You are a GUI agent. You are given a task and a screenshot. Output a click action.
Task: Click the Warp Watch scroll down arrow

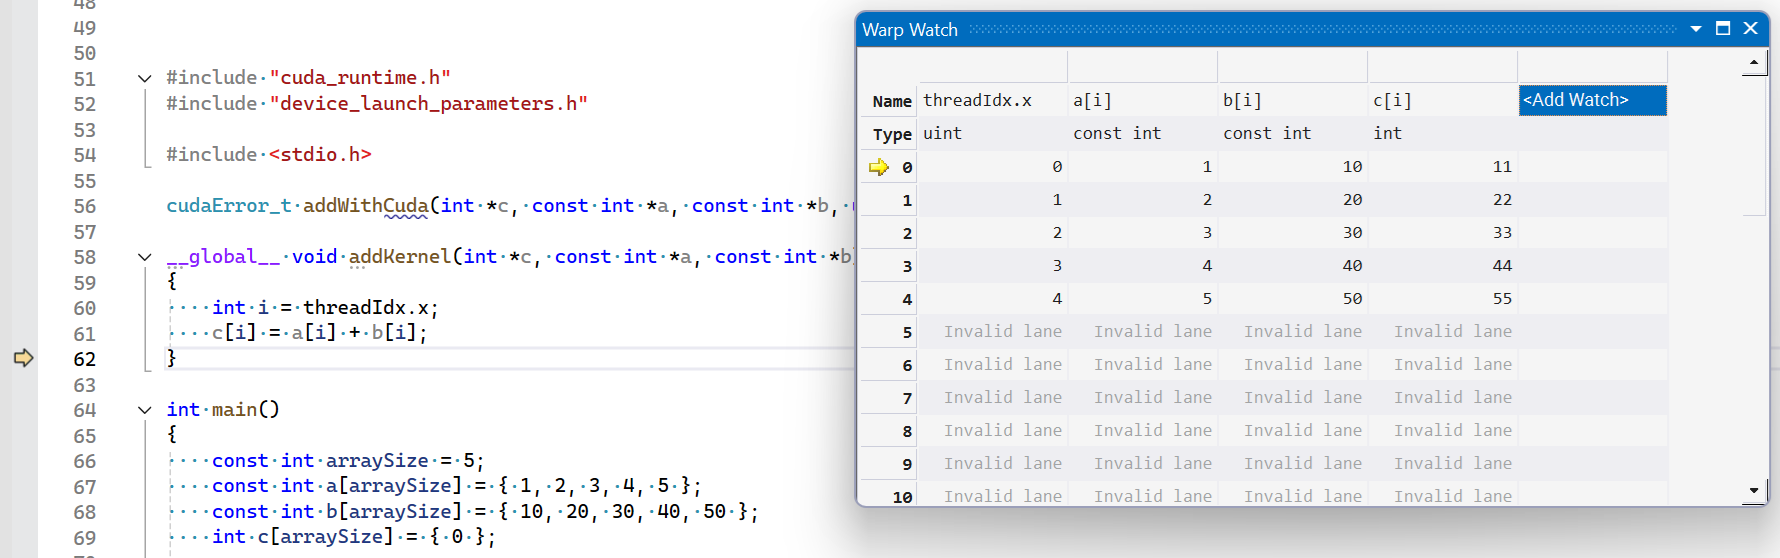pos(1754,491)
